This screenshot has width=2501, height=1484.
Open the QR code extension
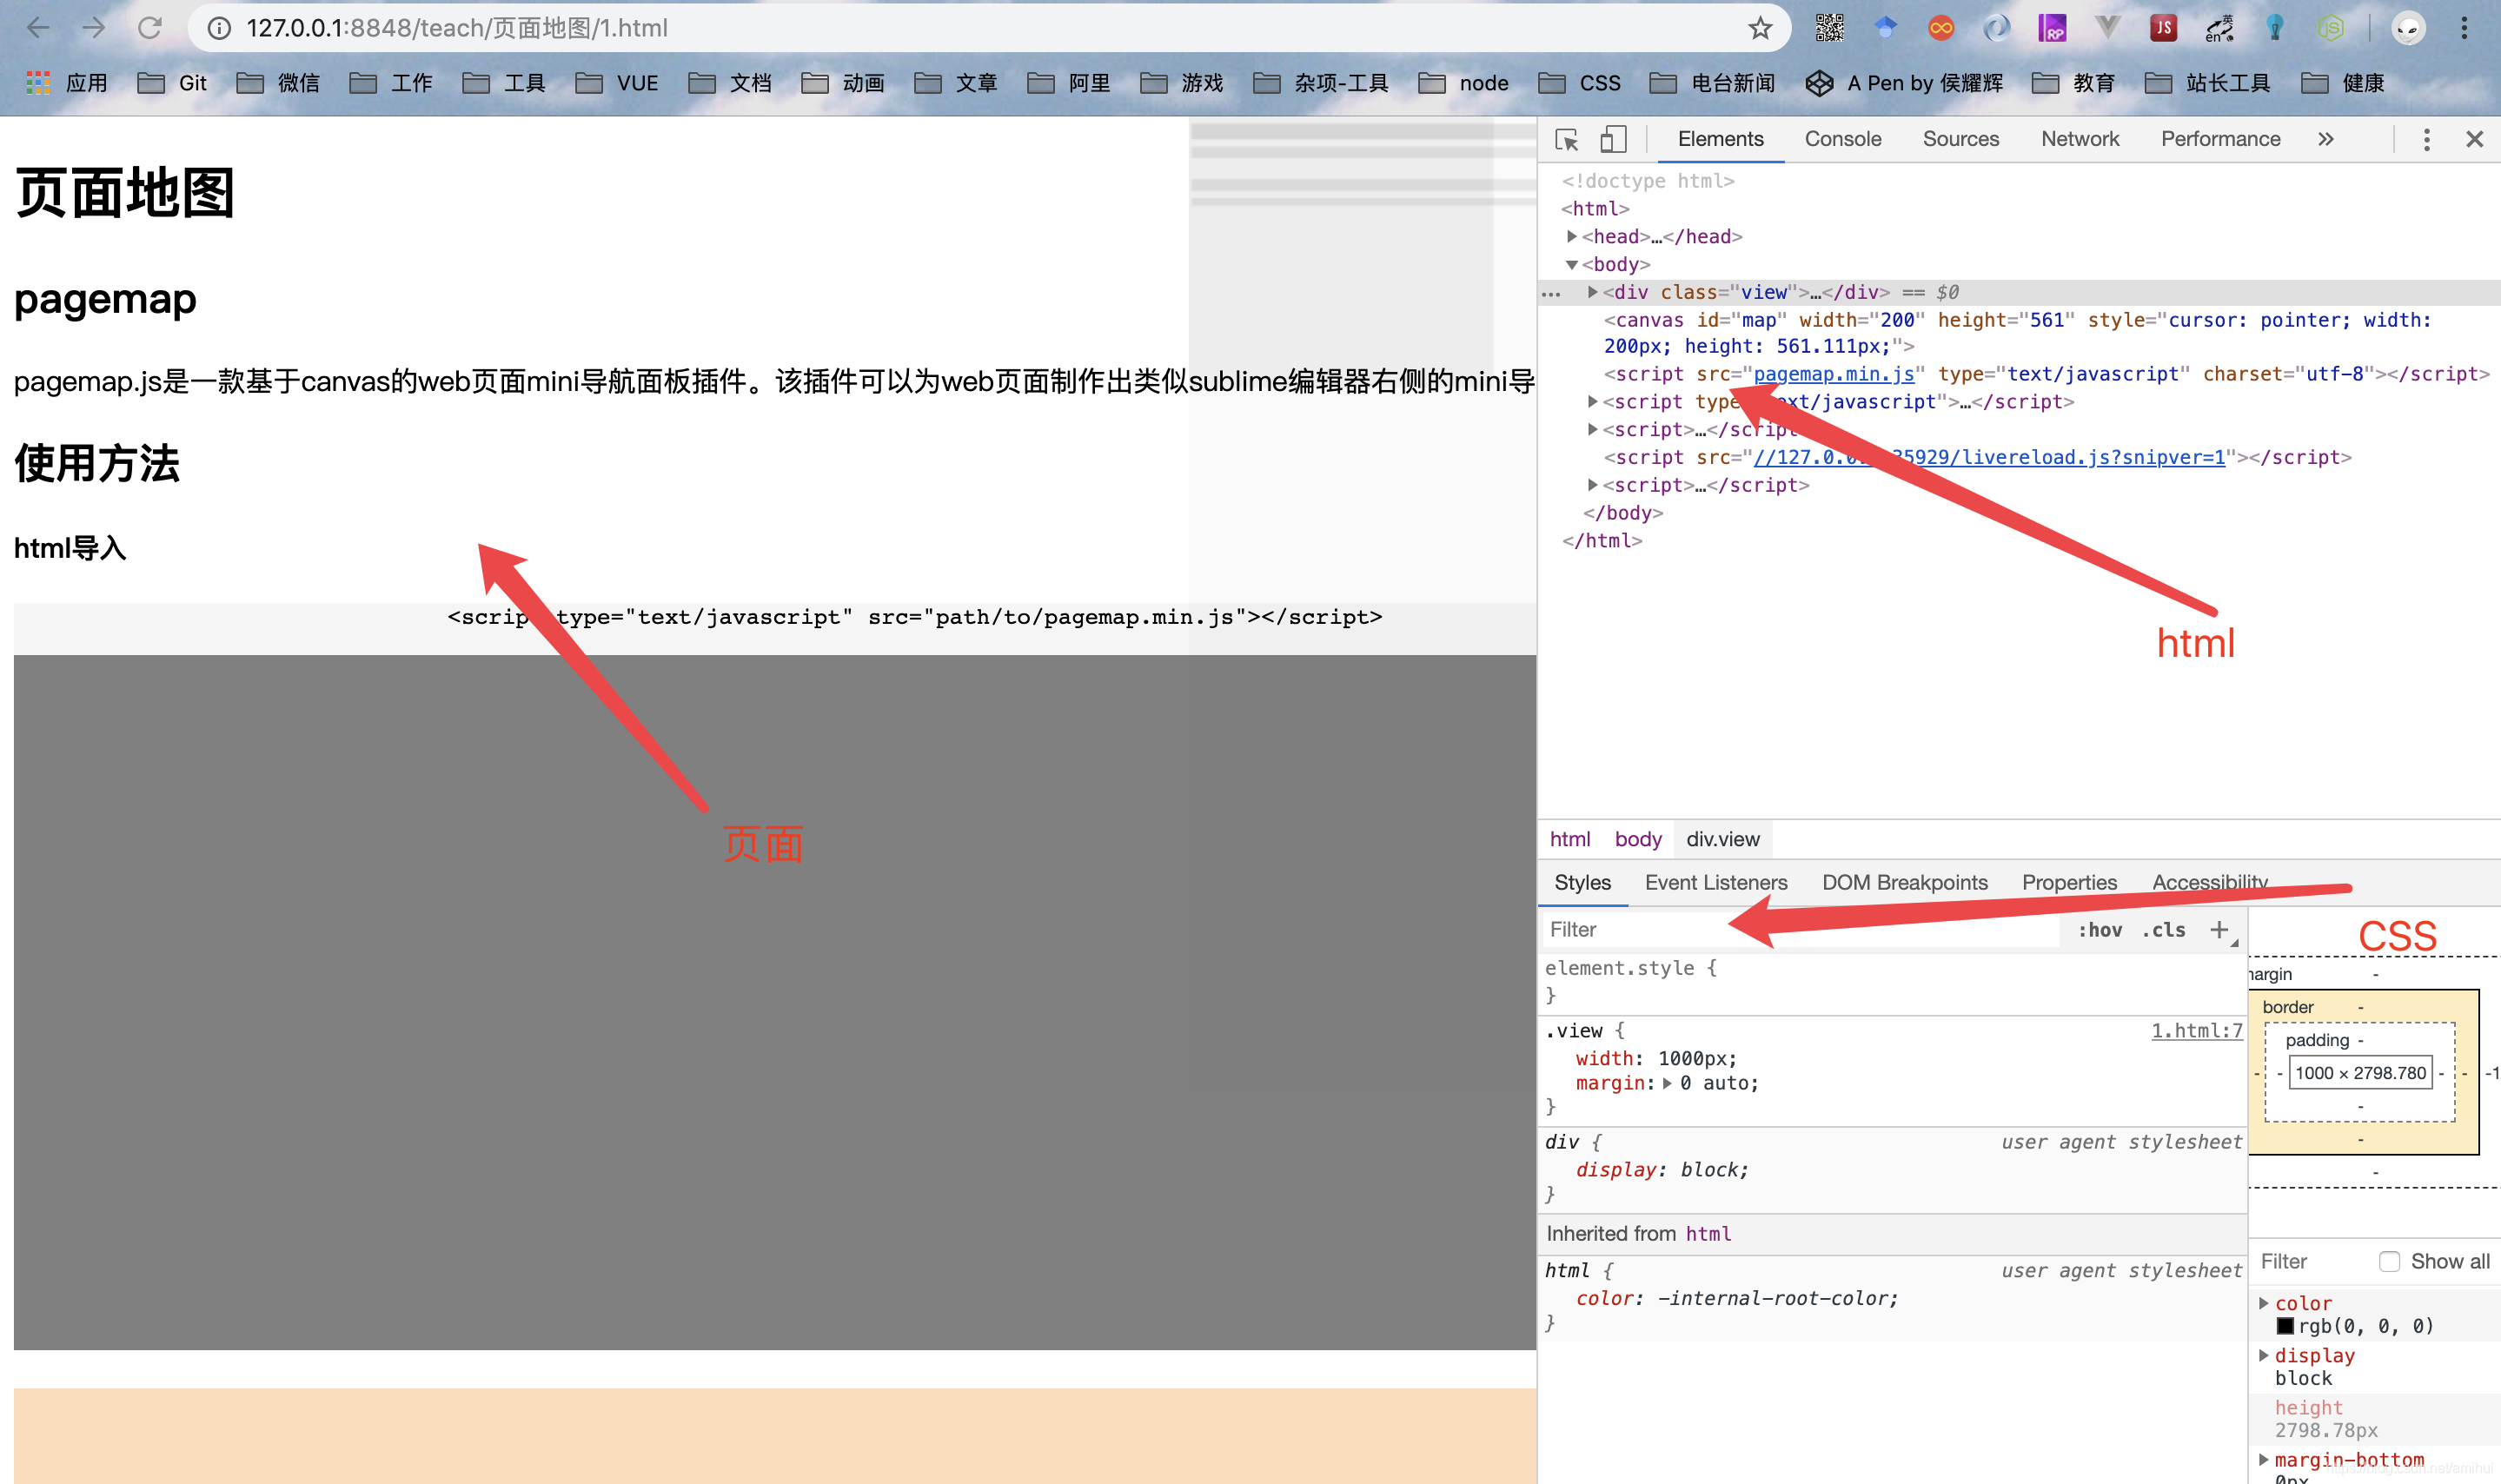(x=1829, y=28)
